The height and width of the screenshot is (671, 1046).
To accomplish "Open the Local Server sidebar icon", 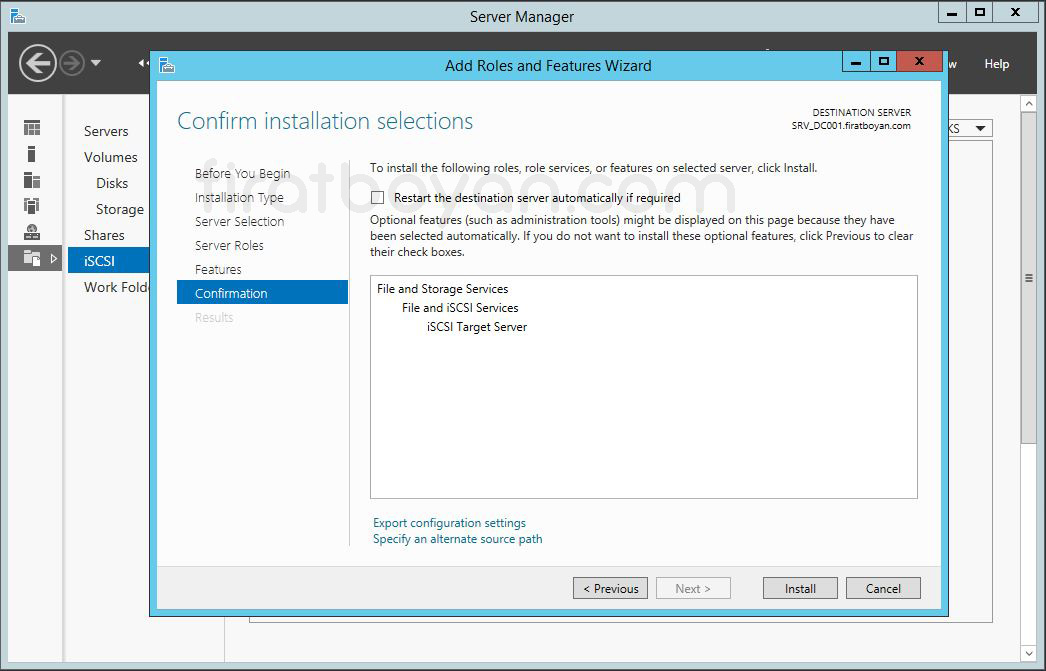I will 31,154.
